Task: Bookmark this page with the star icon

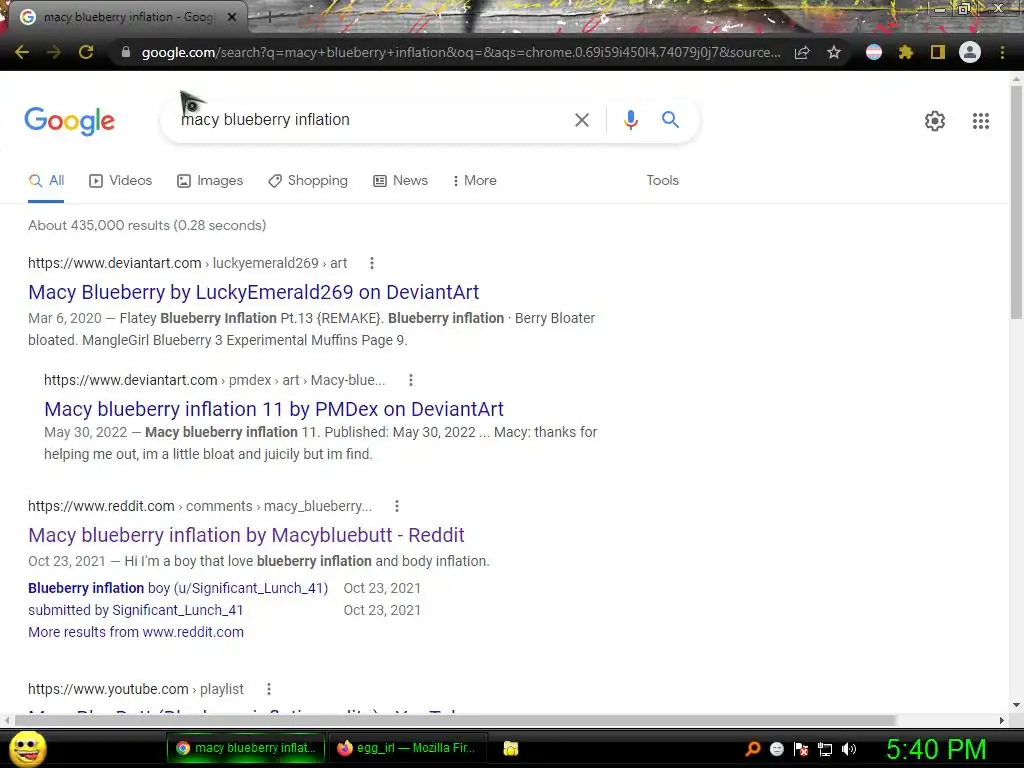Action: coord(834,52)
